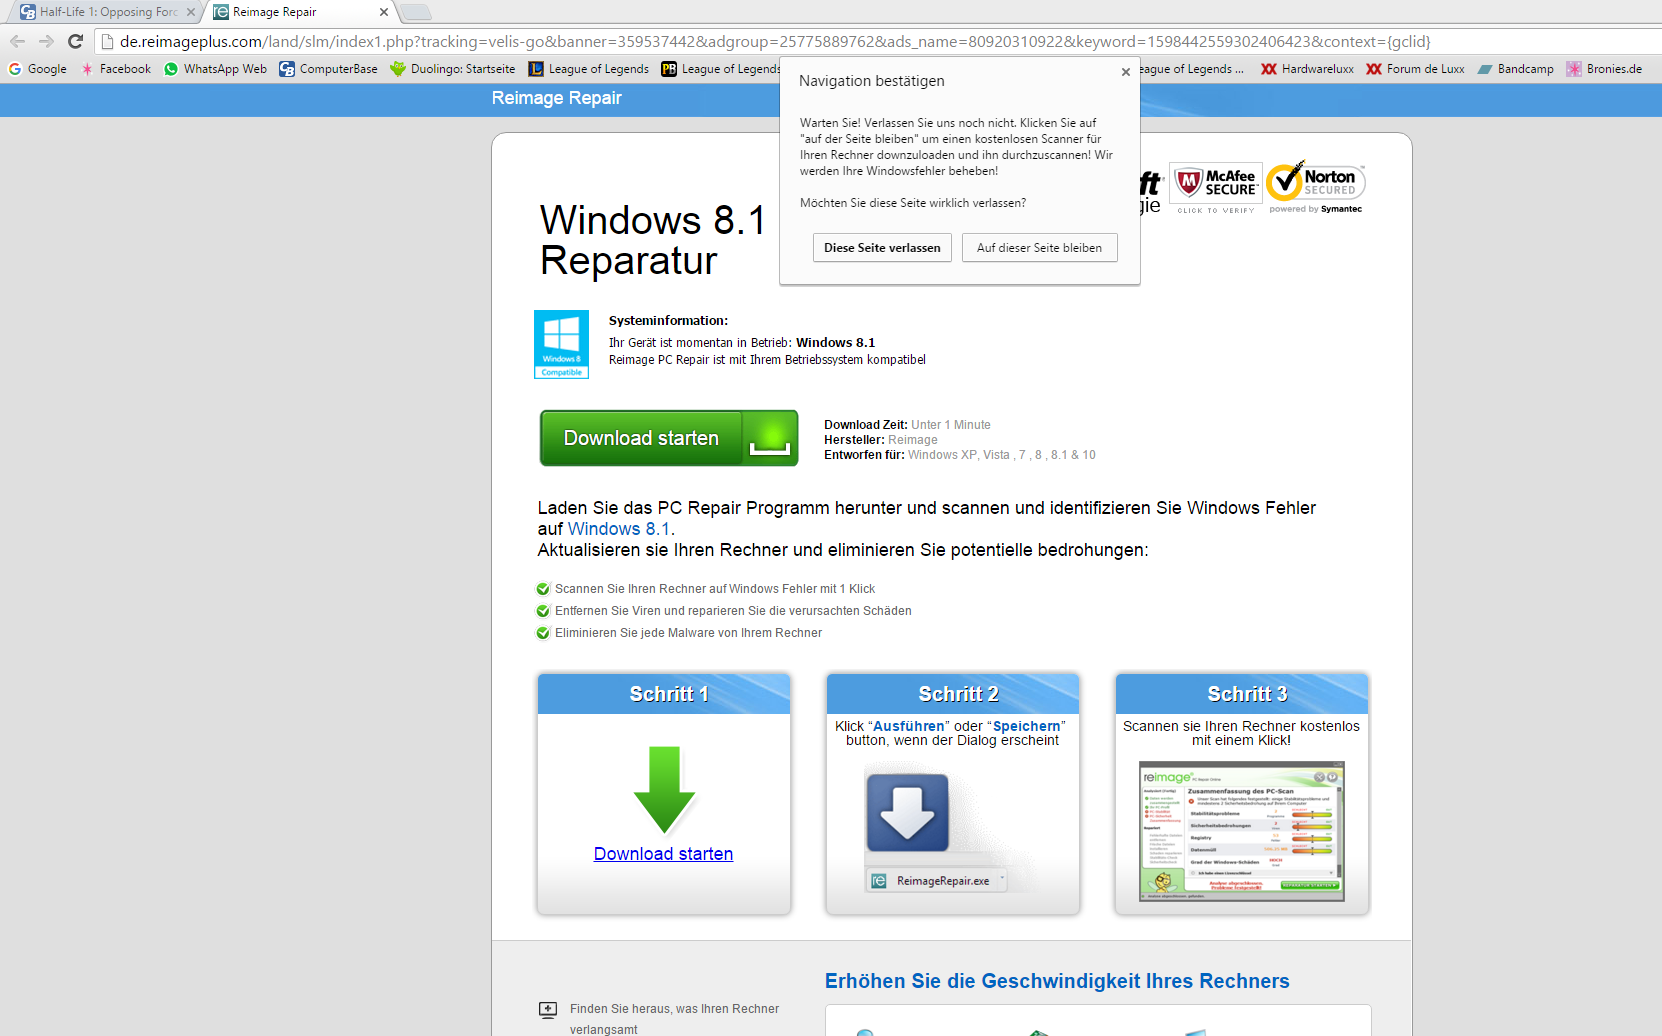The width and height of the screenshot is (1662, 1036).
Task: Click the monitor icon beside 'Finden Sie heraus'
Action: click(x=548, y=1010)
